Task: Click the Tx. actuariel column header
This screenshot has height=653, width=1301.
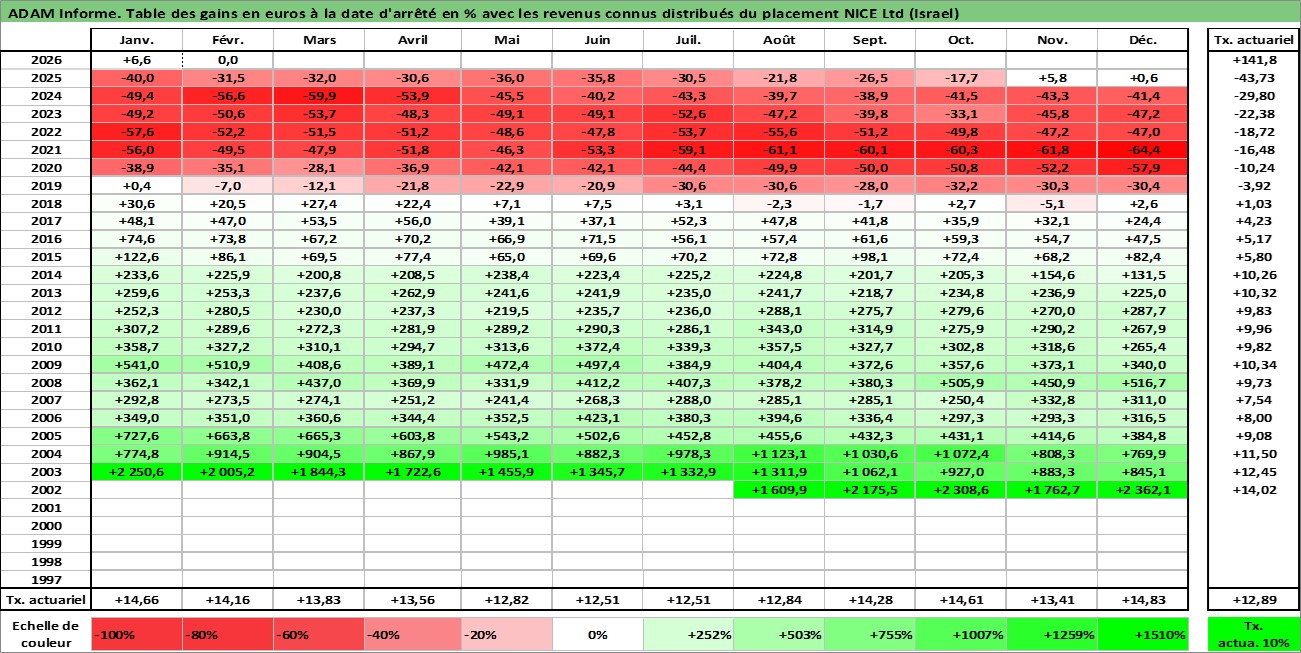Action: 1253,40
